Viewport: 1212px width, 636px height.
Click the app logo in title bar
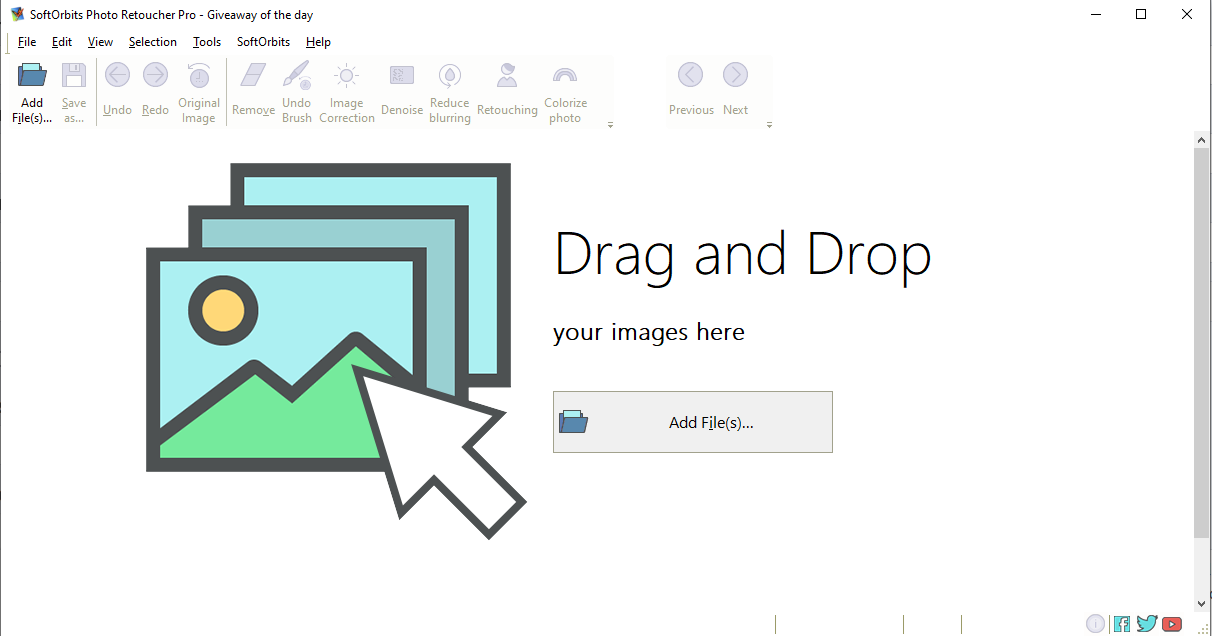pos(17,14)
